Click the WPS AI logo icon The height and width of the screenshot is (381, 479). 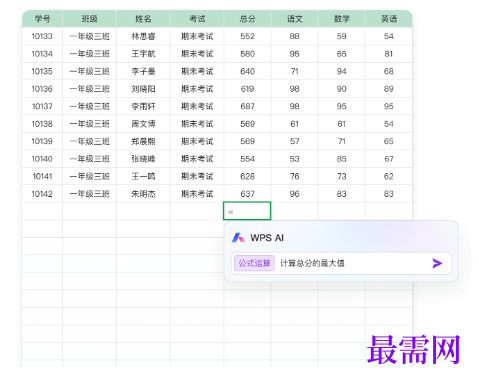click(x=238, y=238)
